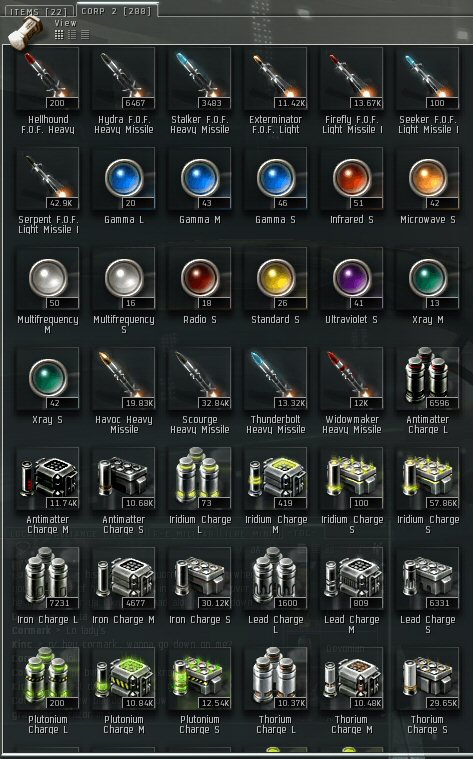
Task: Click the Lead Charge M stack
Action: 352,579
